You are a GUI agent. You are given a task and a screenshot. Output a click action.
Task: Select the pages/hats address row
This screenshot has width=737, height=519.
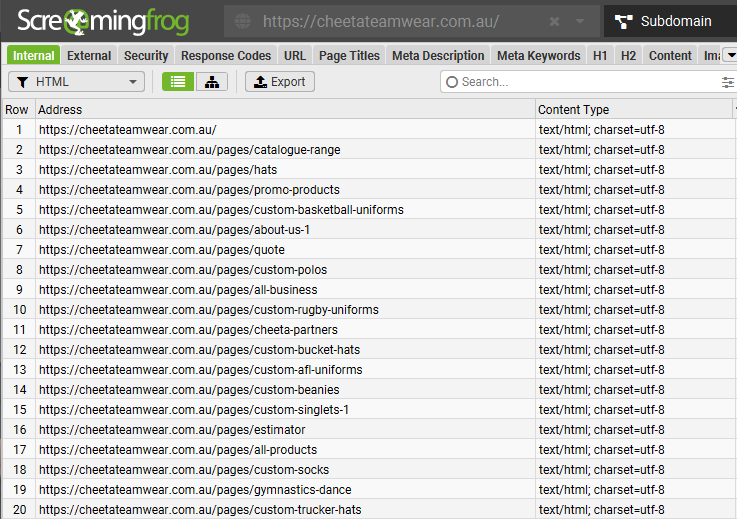coord(285,170)
